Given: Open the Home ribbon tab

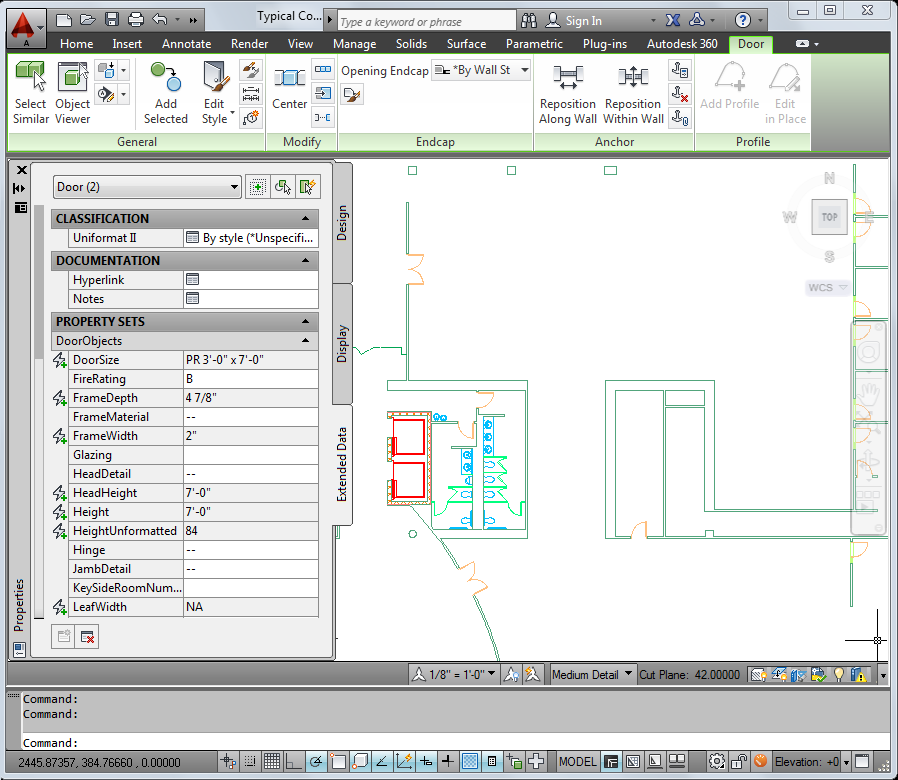Looking at the screenshot, I should pyautogui.click(x=76, y=44).
